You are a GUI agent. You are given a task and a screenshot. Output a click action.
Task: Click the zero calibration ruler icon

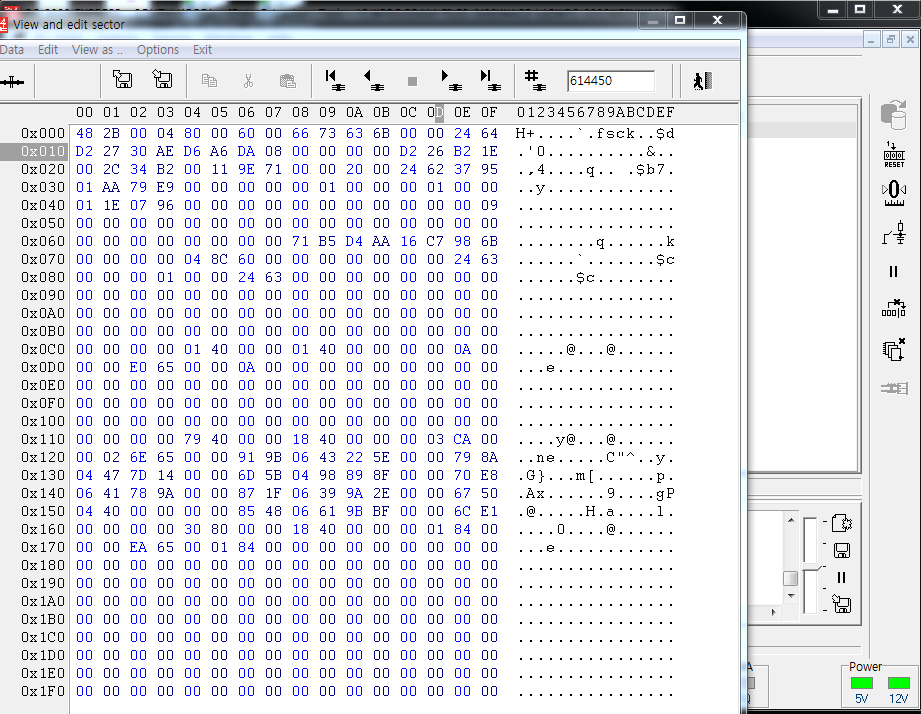click(894, 193)
